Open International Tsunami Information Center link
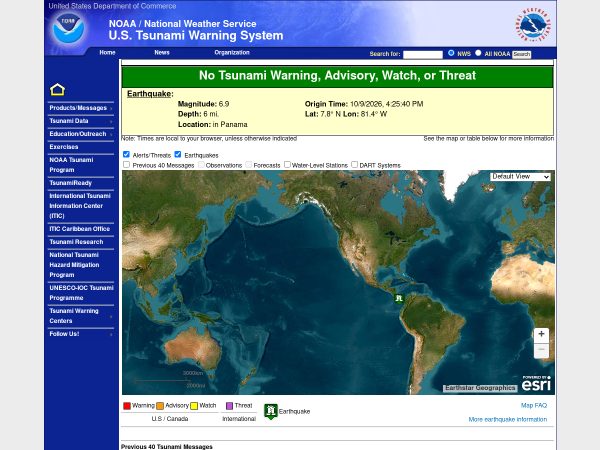 (x=80, y=206)
